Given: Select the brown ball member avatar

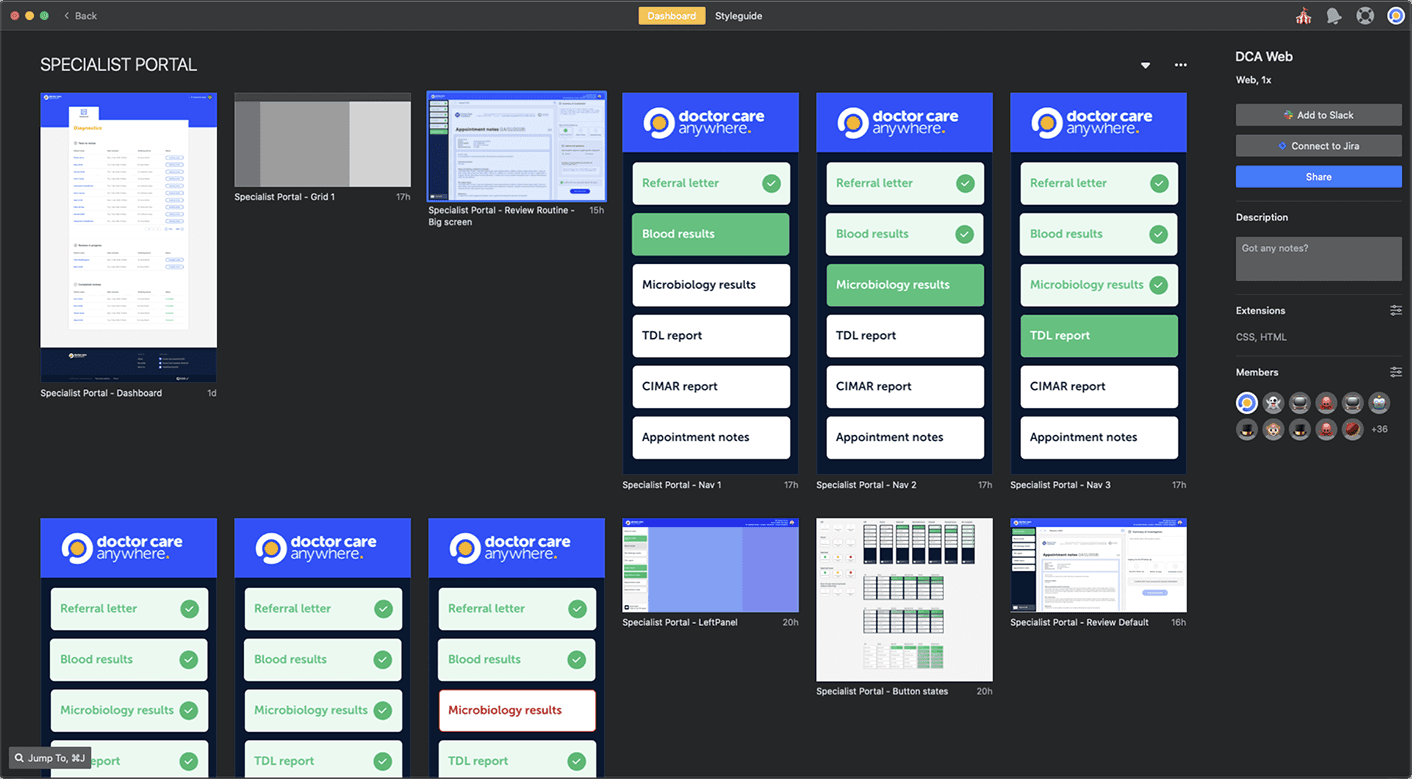Looking at the screenshot, I should coord(1353,430).
